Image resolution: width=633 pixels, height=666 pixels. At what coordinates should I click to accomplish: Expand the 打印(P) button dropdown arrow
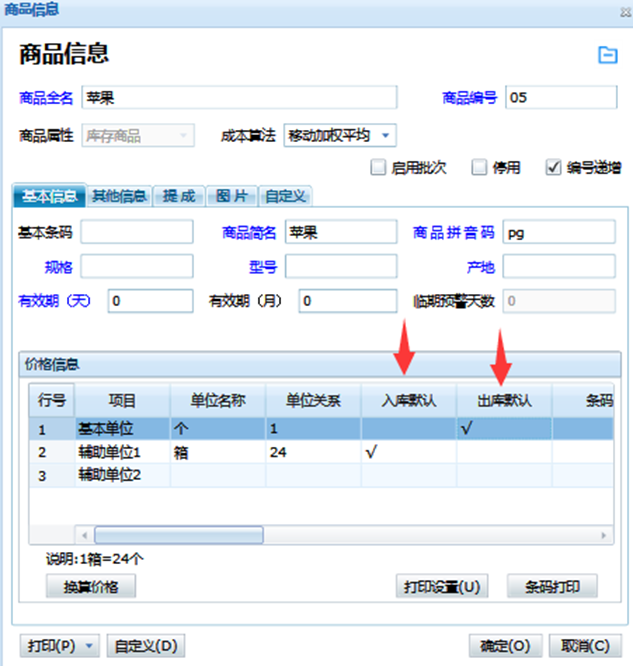point(89,646)
